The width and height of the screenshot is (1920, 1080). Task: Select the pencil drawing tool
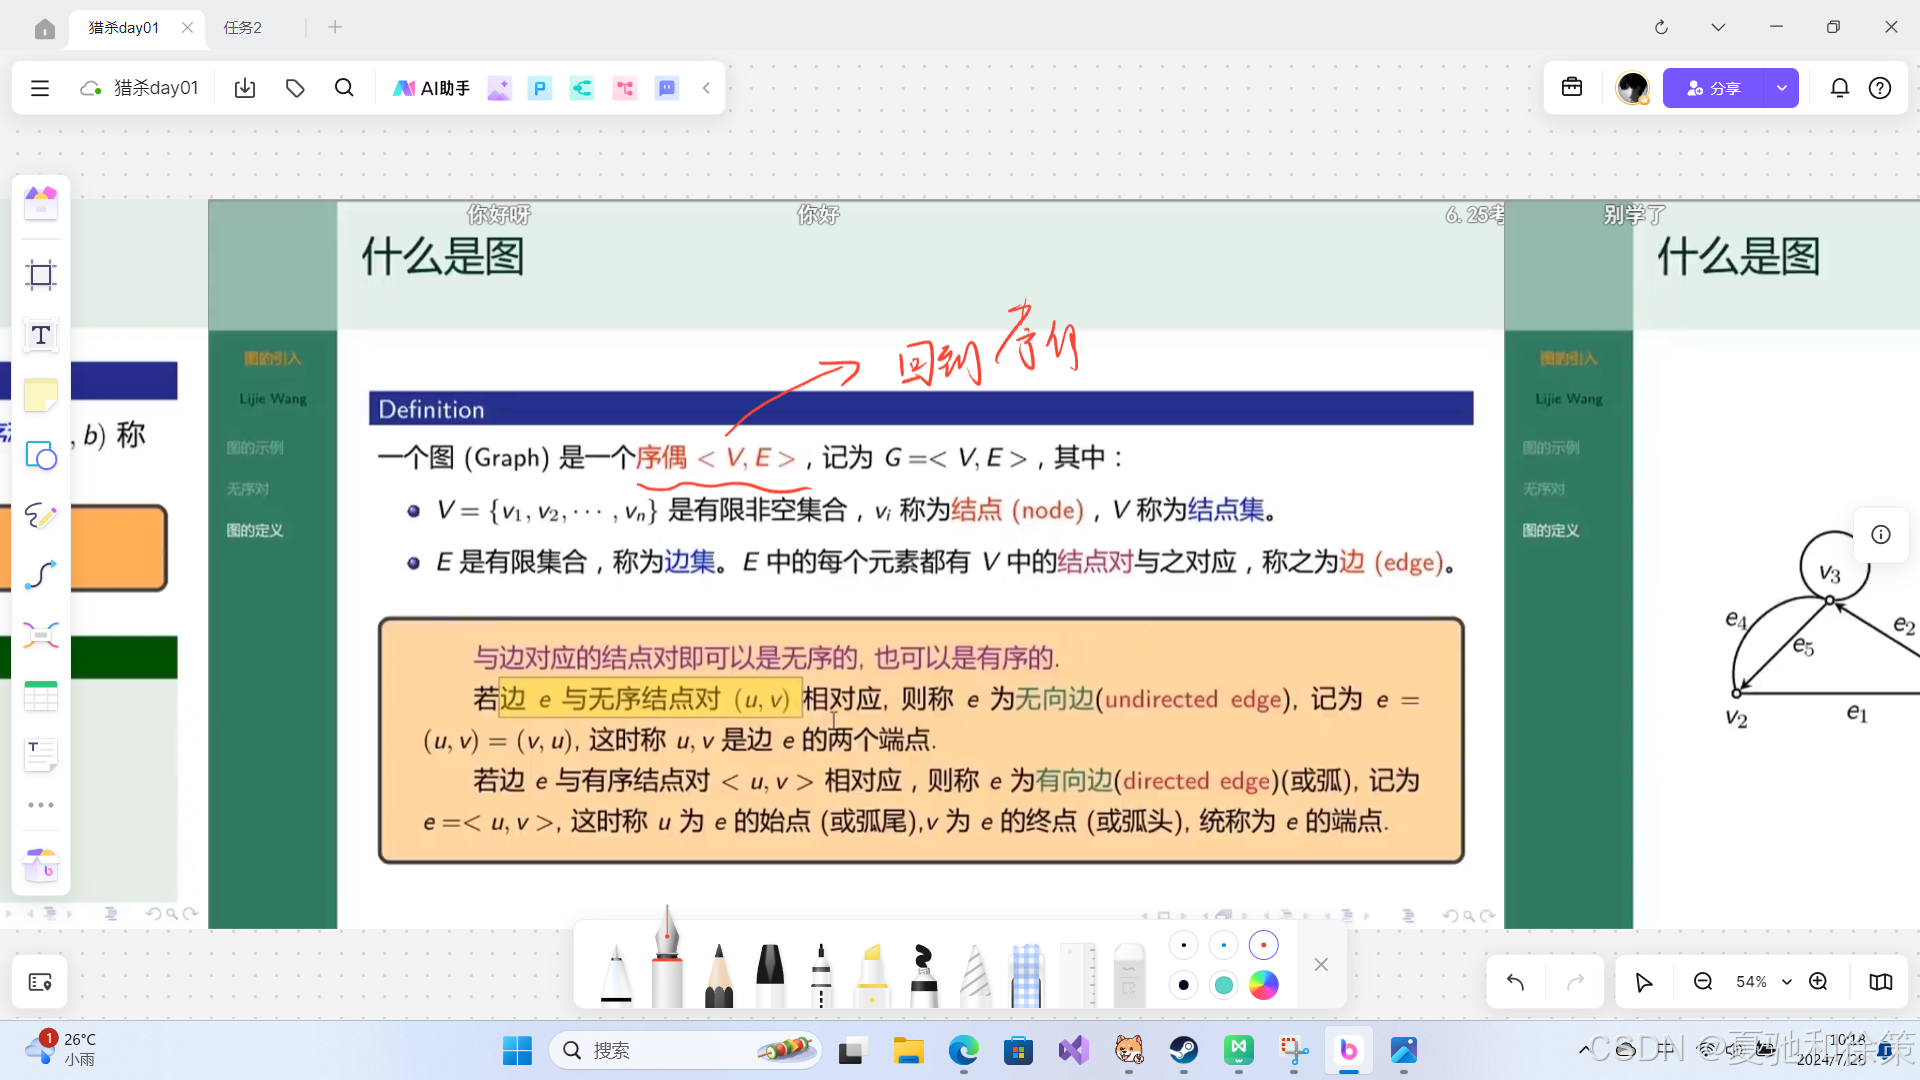[718, 975]
